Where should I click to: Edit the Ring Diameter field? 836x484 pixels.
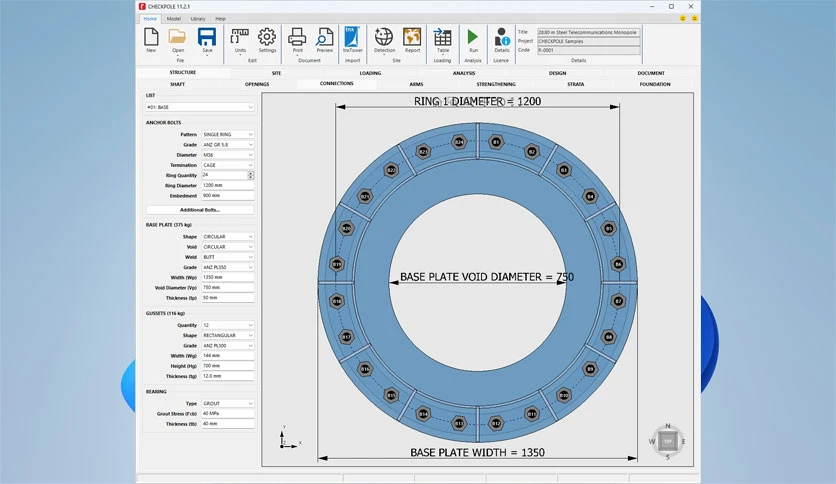coord(228,185)
